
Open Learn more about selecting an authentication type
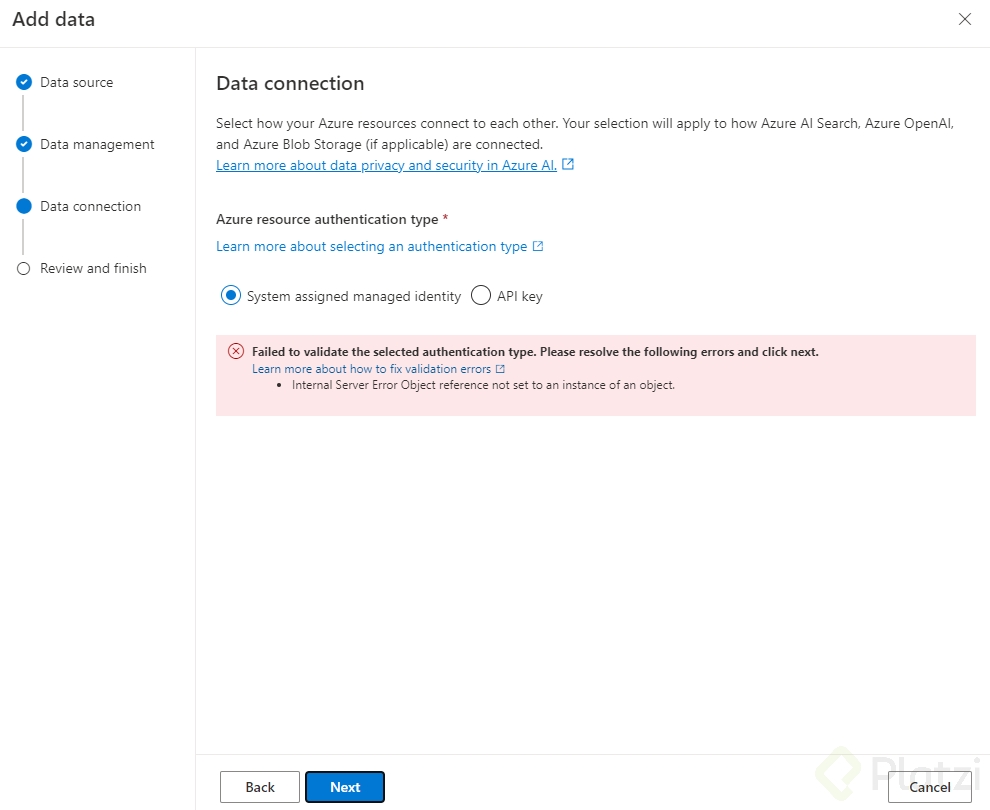coord(371,247)
